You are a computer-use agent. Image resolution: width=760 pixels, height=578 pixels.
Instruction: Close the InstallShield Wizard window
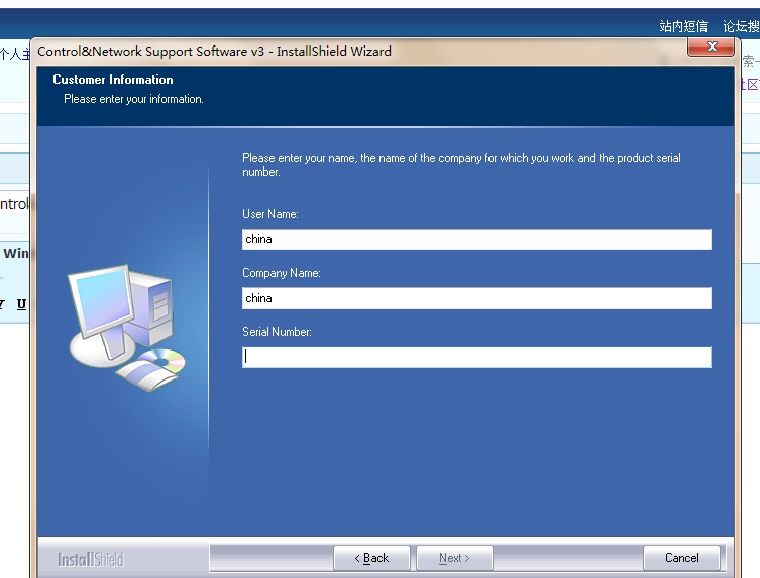click(711, 47)
